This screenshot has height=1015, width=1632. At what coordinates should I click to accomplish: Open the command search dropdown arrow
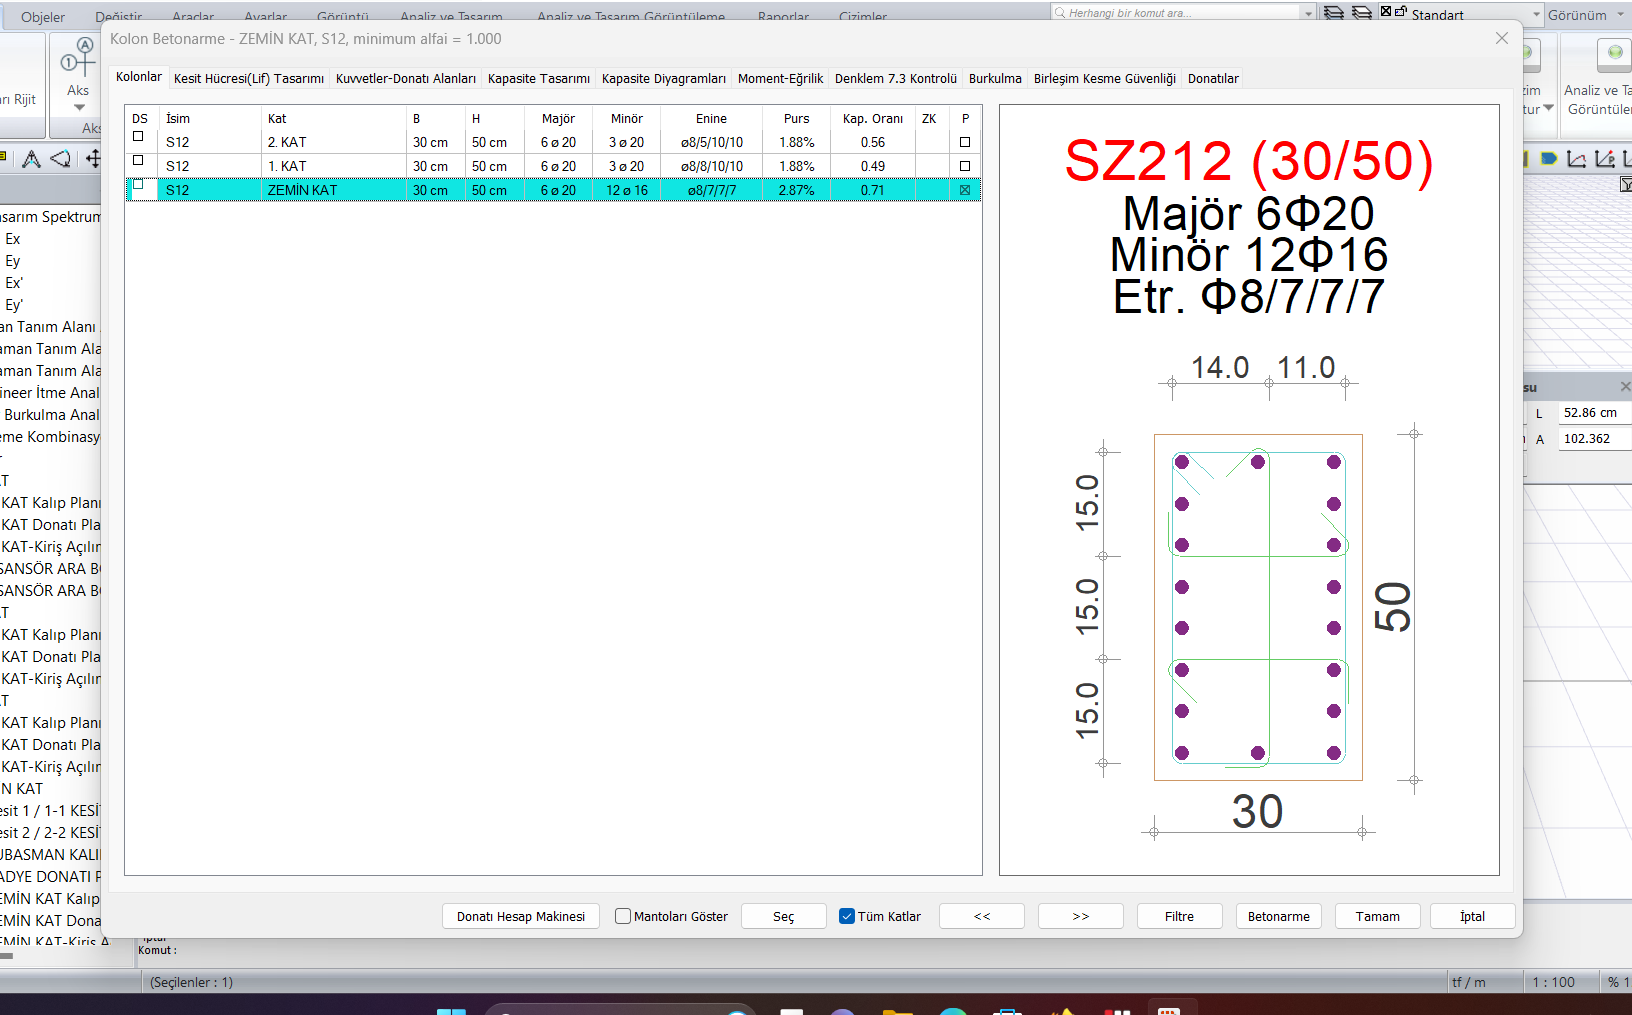point(1308,13)
